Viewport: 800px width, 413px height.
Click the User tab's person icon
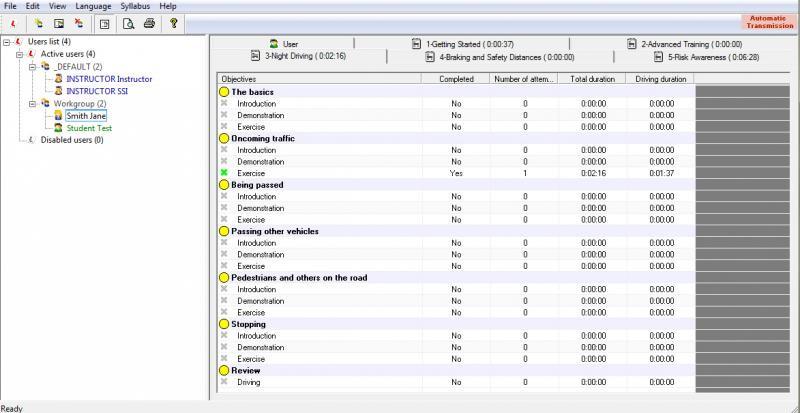[x=274, y=44]
